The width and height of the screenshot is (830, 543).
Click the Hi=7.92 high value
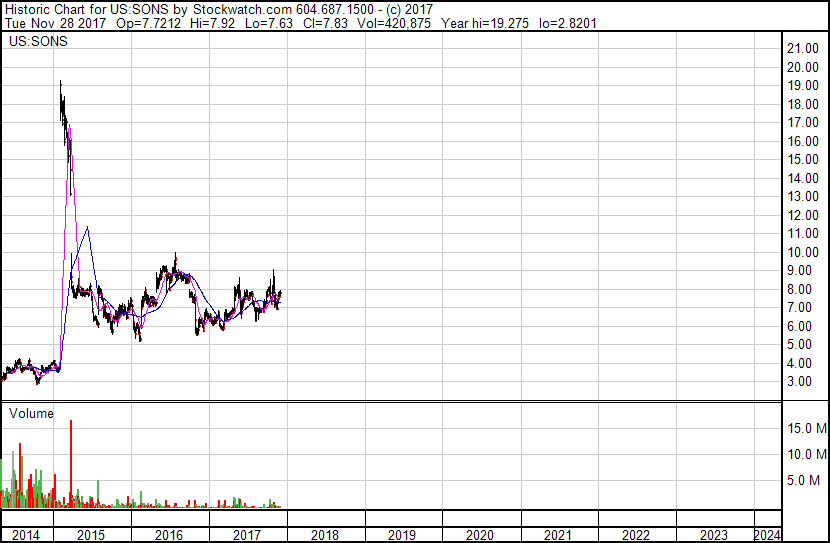click(213, 23)
